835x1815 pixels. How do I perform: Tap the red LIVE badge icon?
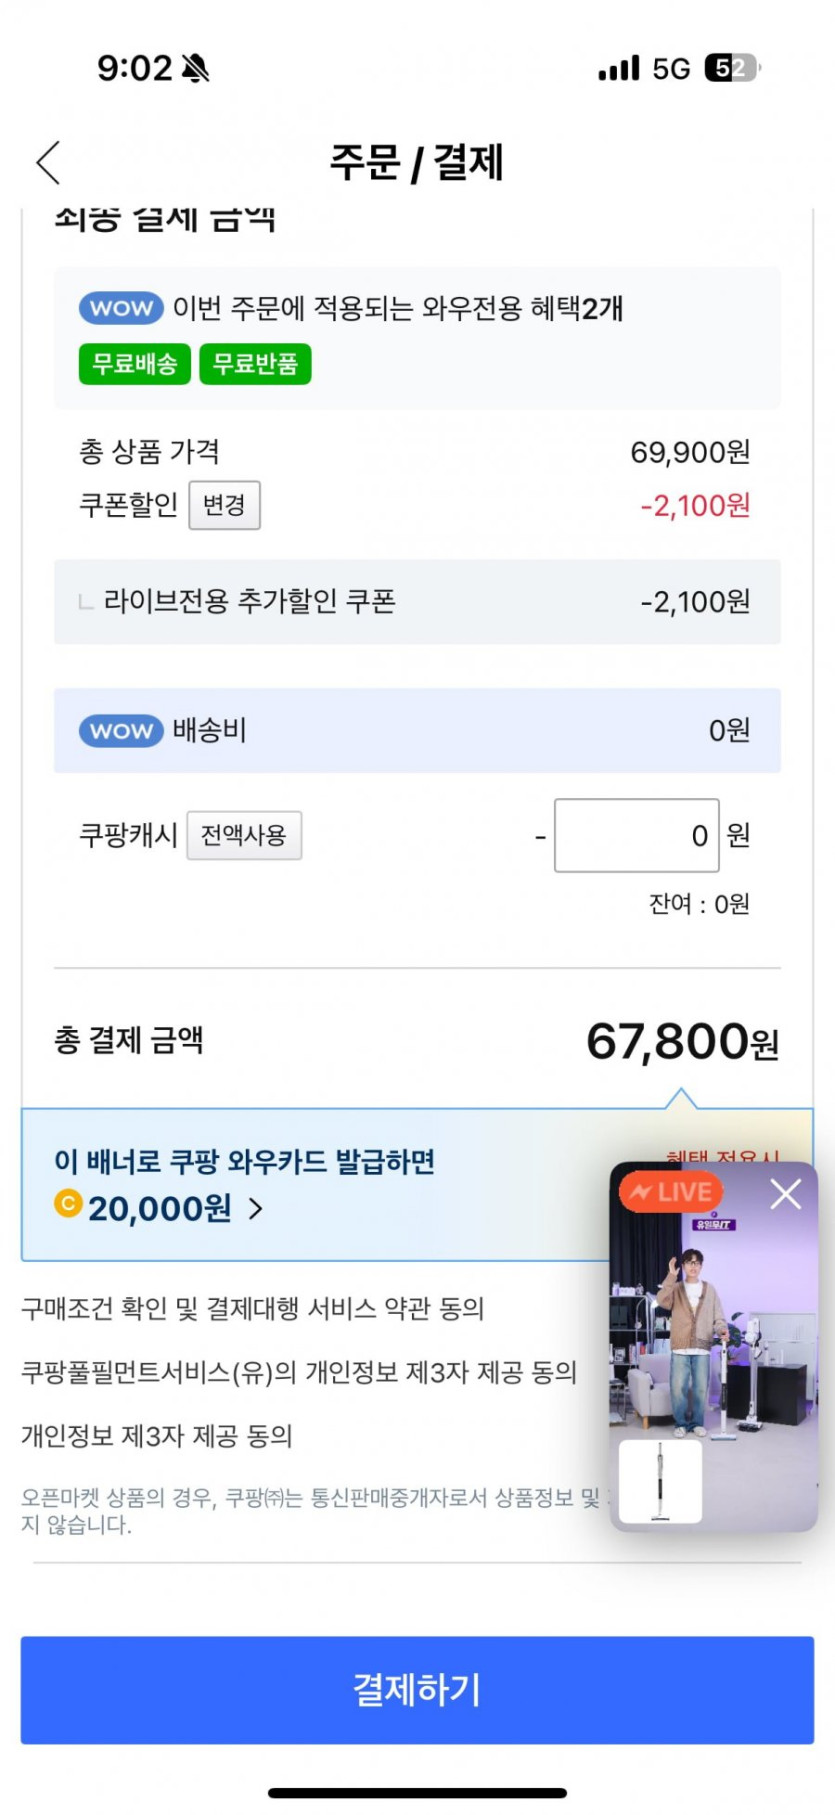[x=670, y=1192]
